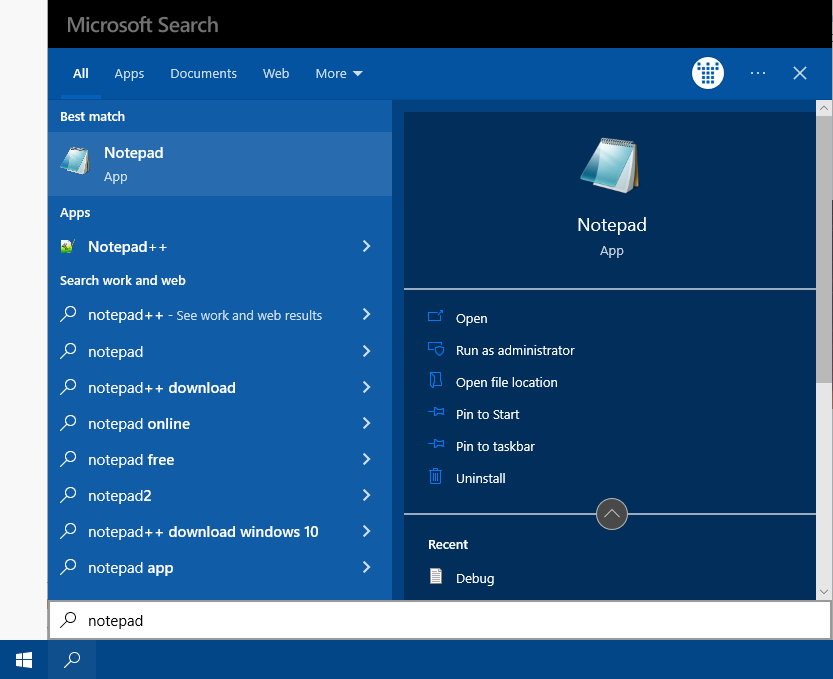The image size is (833, 679).
Task: Open the recent Debug file
Action: 475,578
